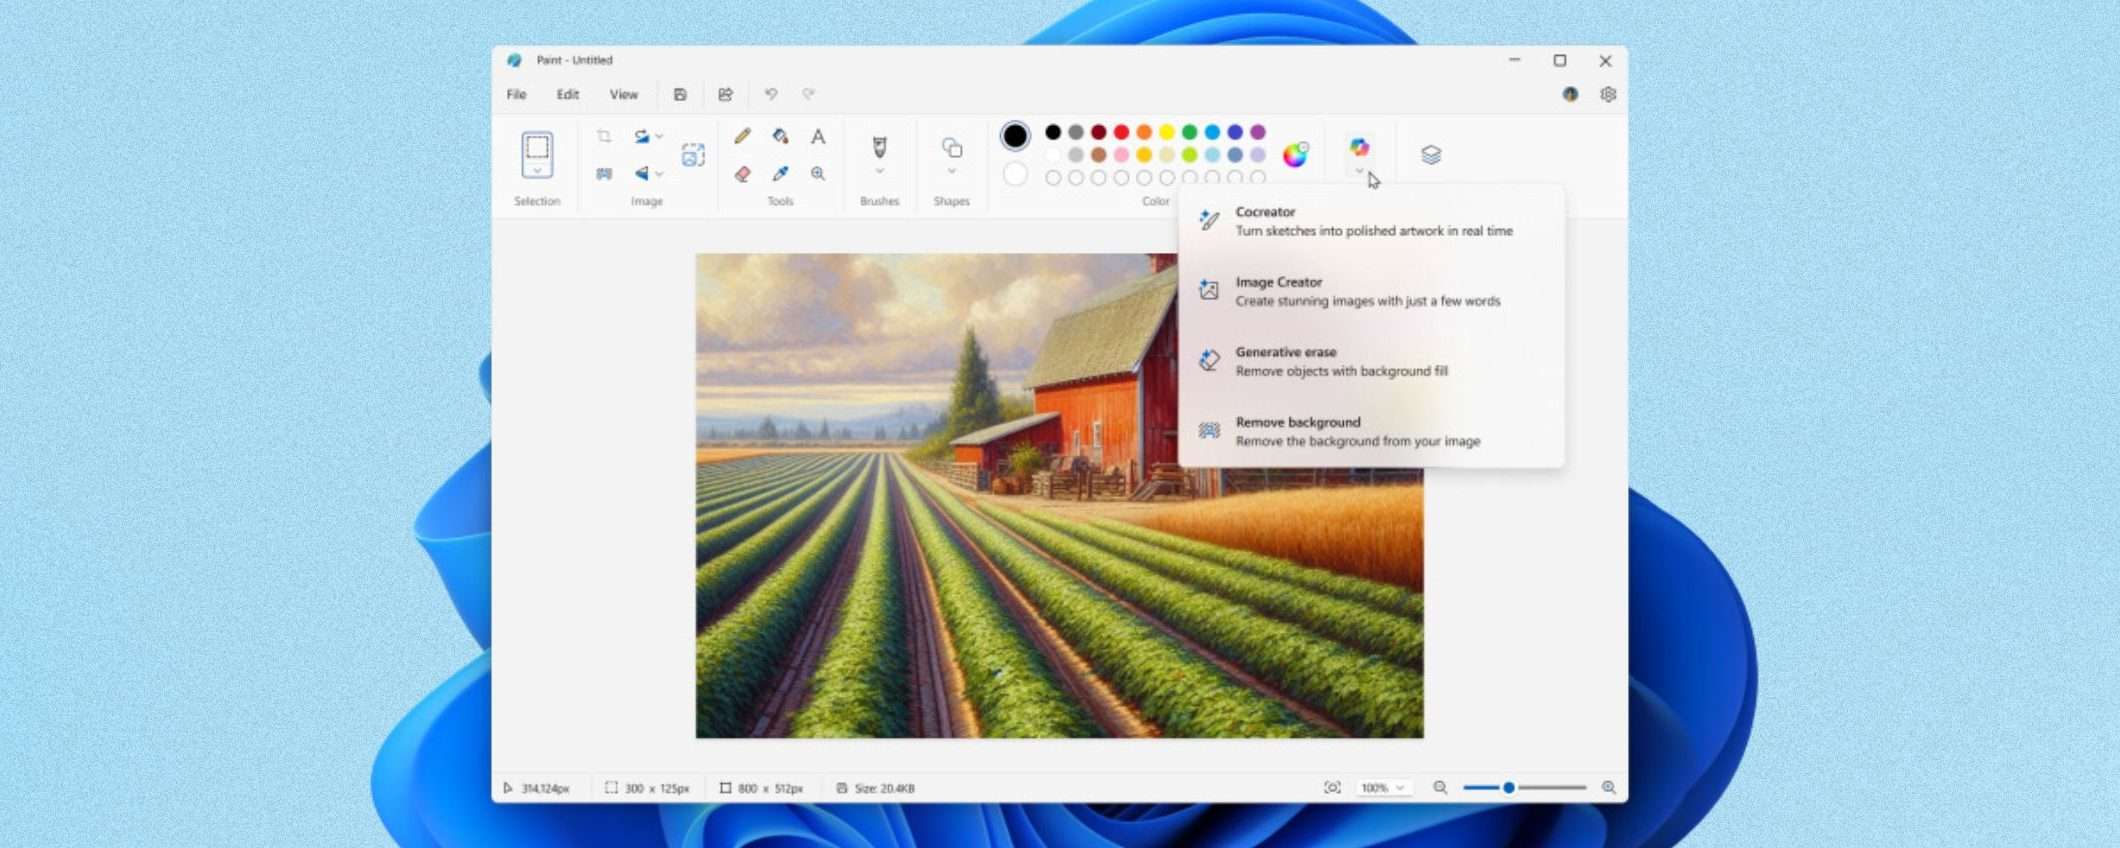
Task: Pick the red color swatch
Action: click(x=1121, y=132)
